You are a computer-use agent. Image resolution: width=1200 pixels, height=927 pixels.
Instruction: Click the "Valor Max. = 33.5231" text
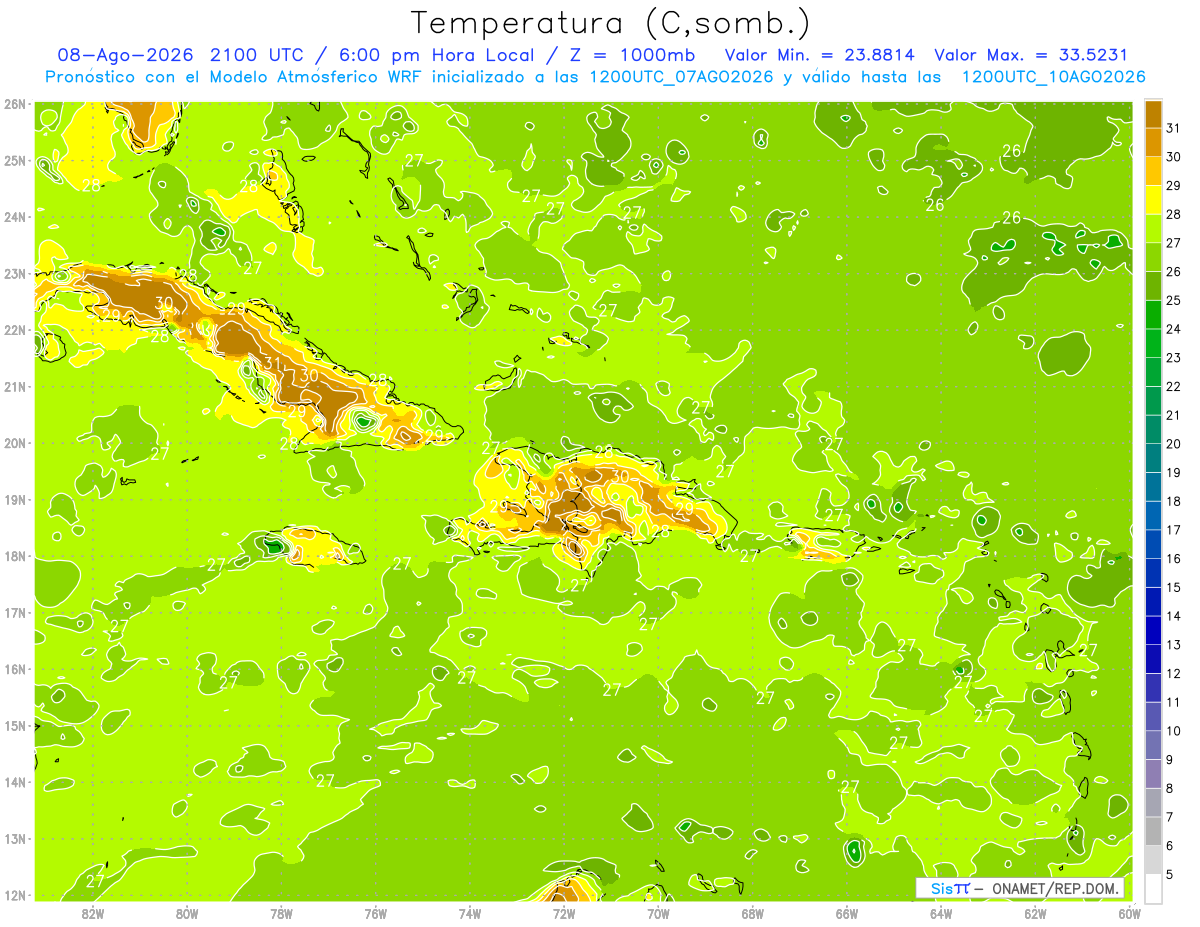1030,55
